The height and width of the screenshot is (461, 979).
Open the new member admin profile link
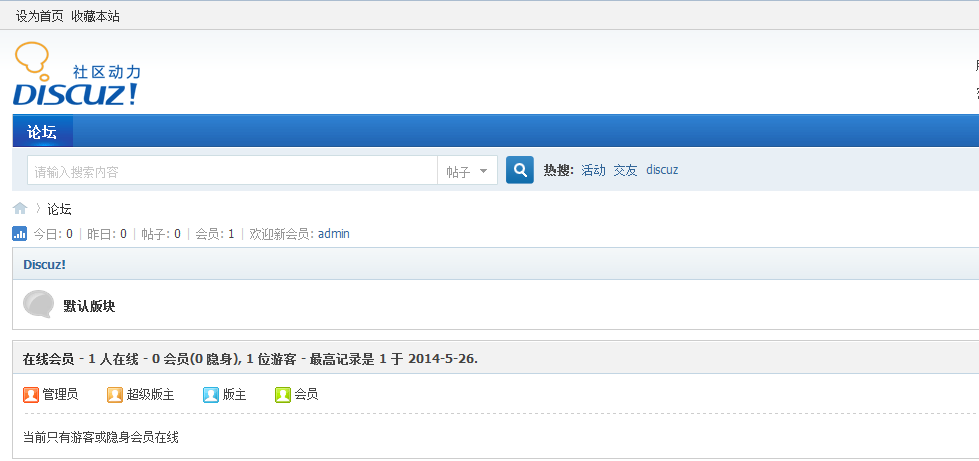[334, 234]
